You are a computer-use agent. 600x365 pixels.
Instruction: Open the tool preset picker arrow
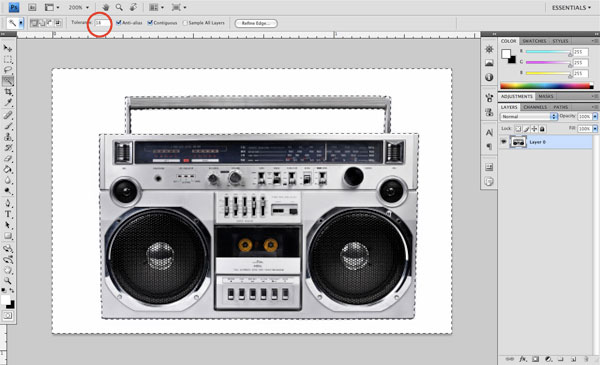click(21, 23)
